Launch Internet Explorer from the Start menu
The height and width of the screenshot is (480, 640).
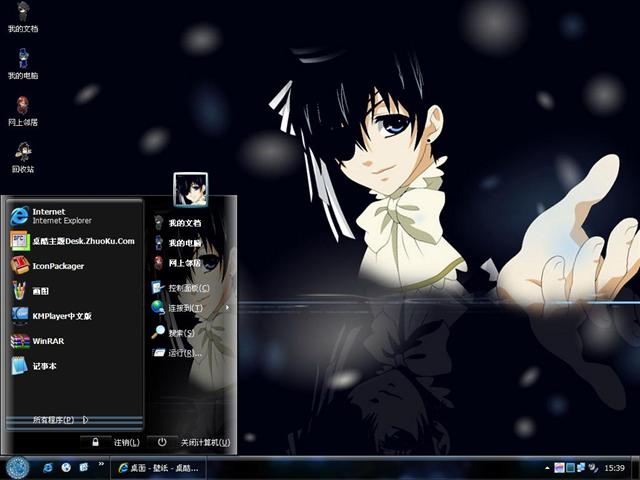coord(48,215)
